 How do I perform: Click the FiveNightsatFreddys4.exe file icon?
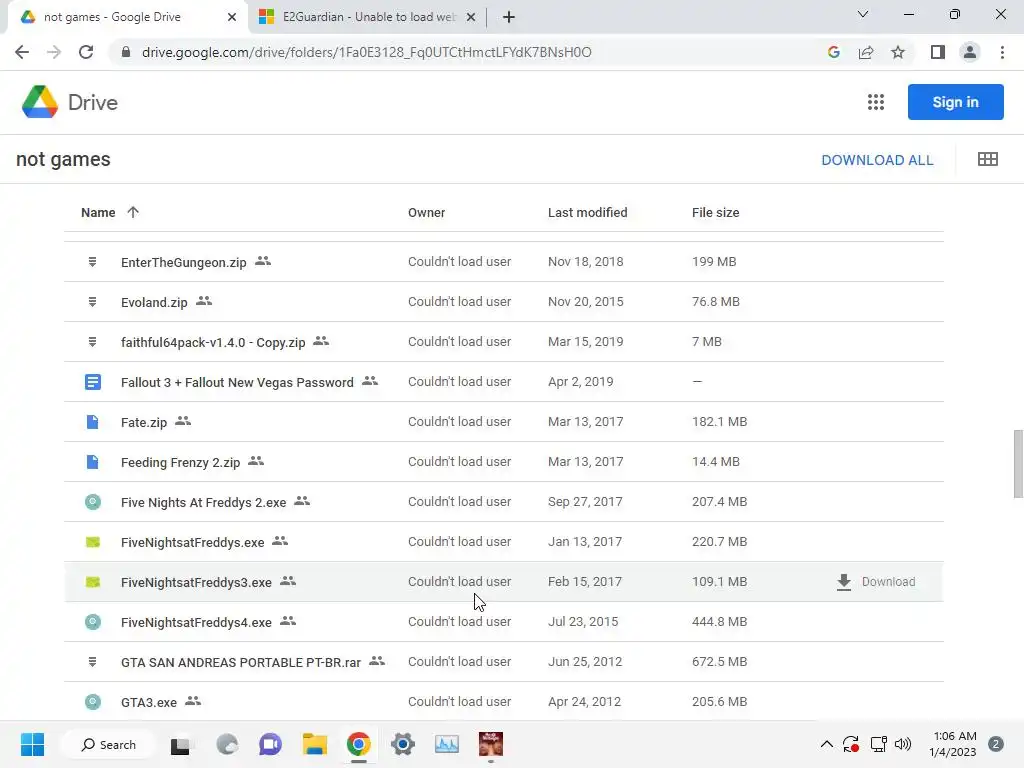(93, 622)
